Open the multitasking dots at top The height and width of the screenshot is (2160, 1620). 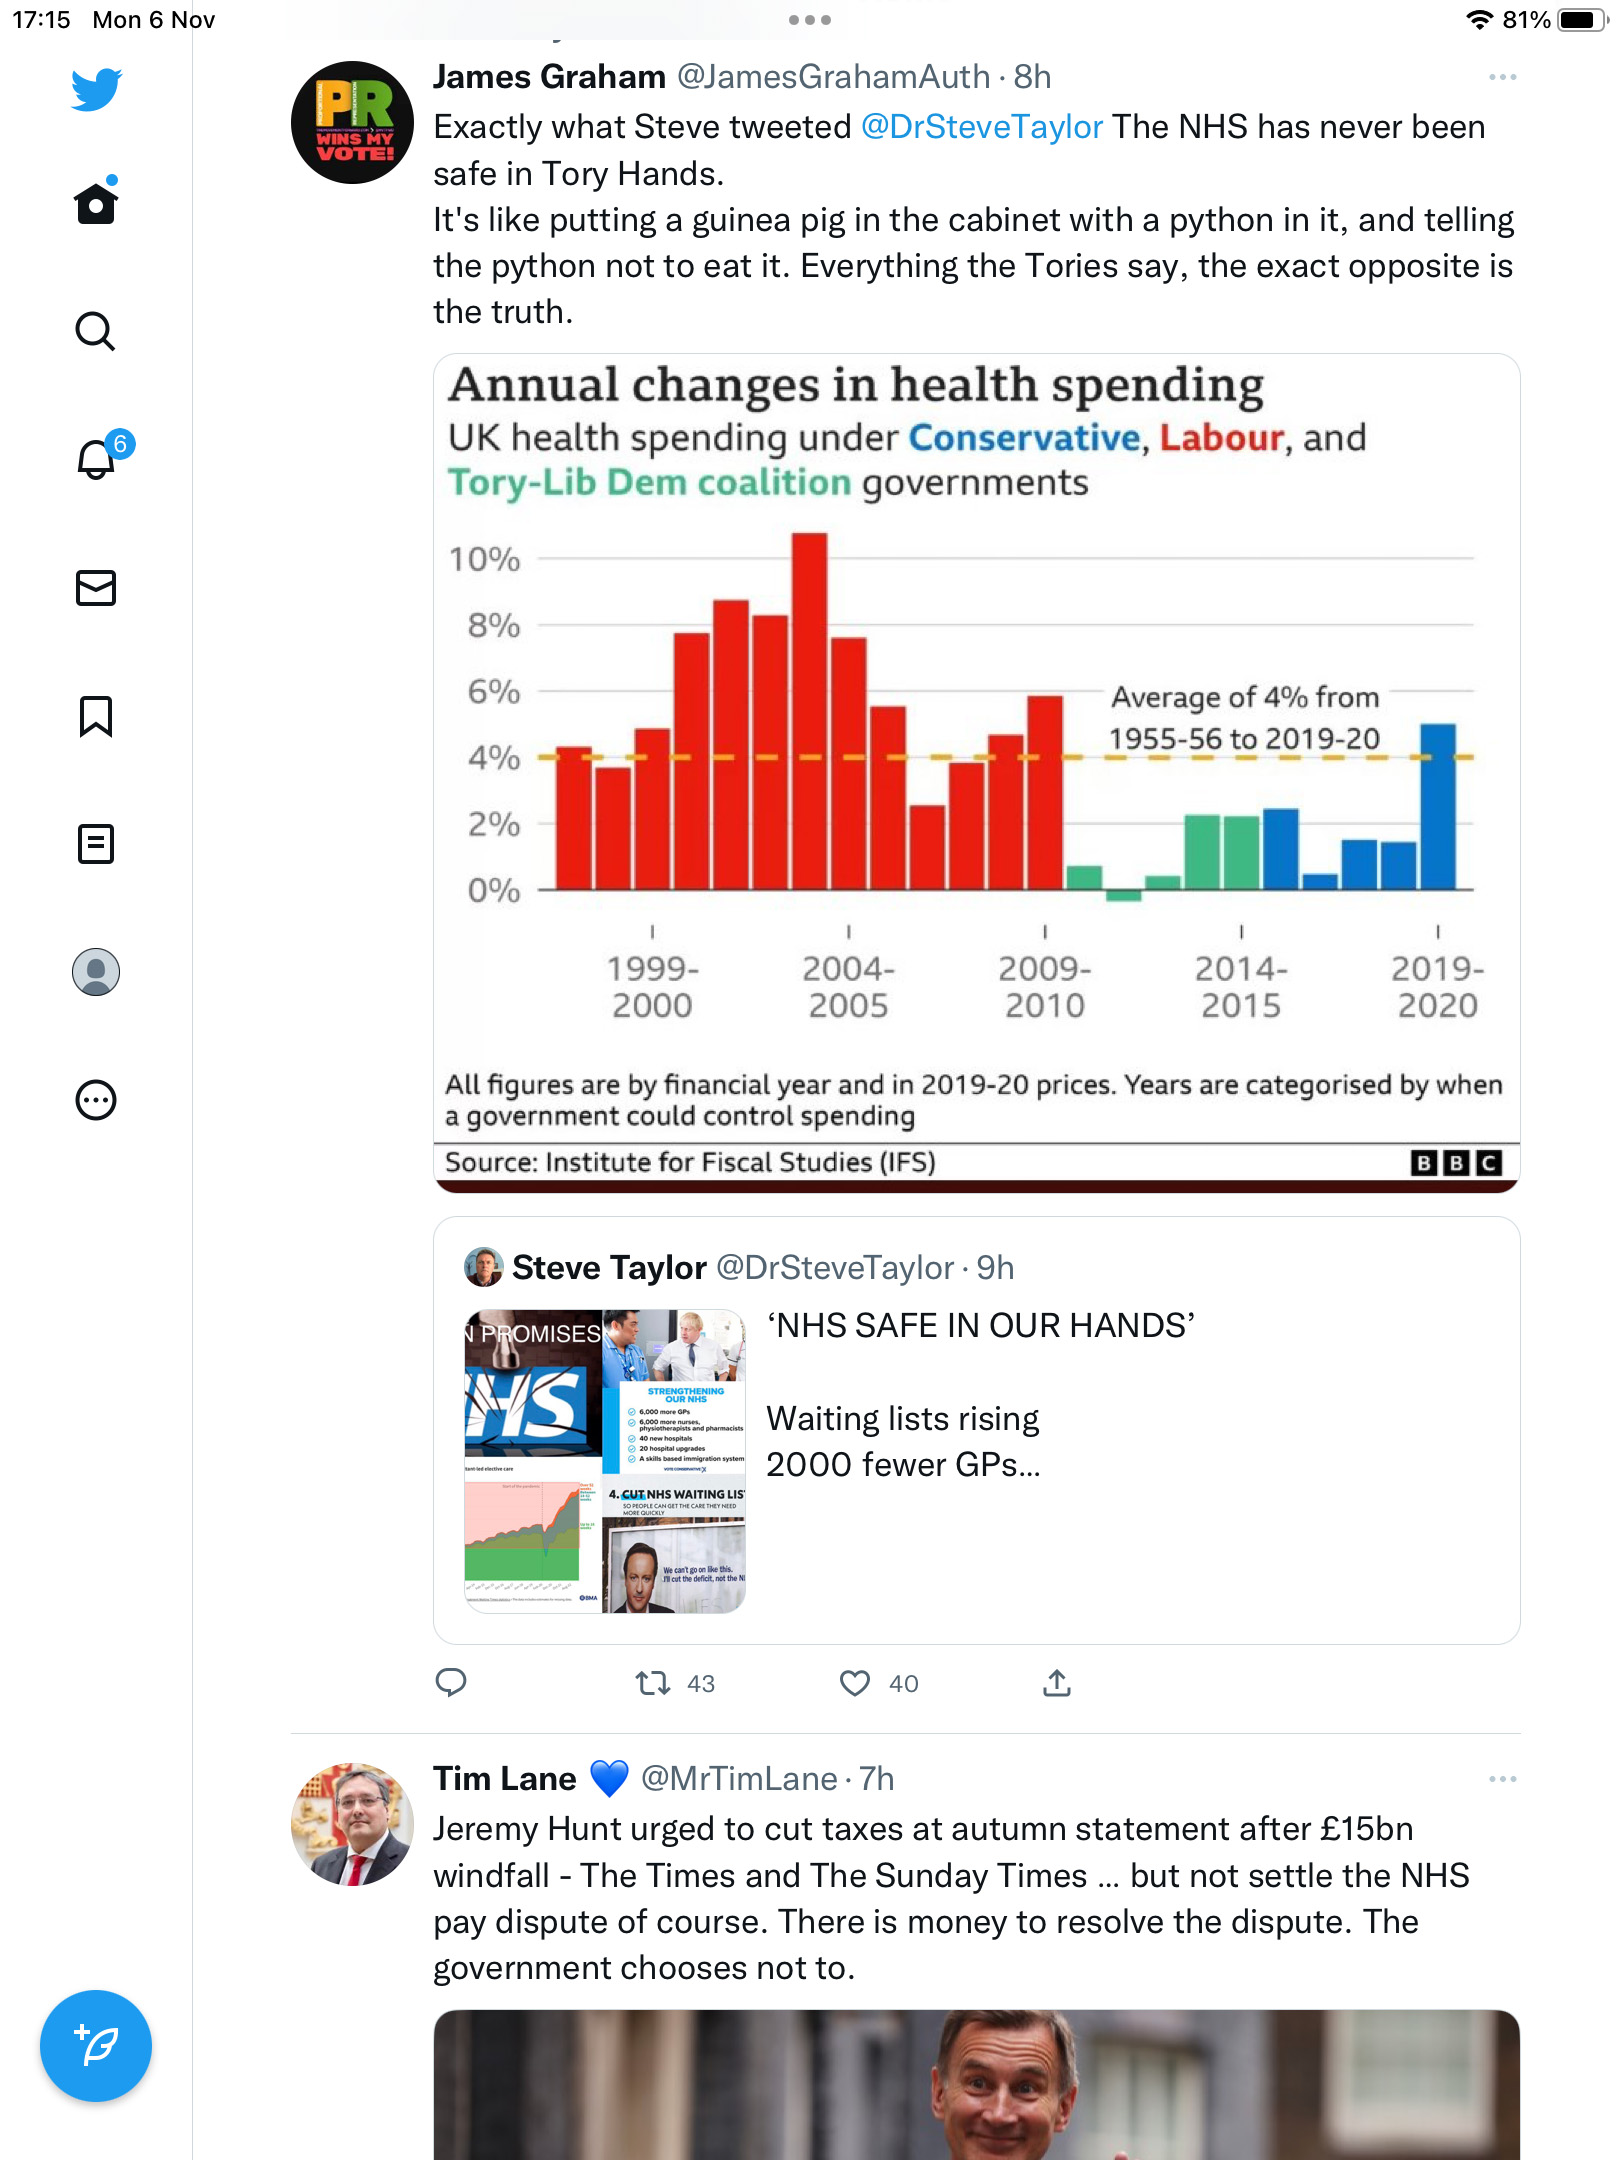810,19
